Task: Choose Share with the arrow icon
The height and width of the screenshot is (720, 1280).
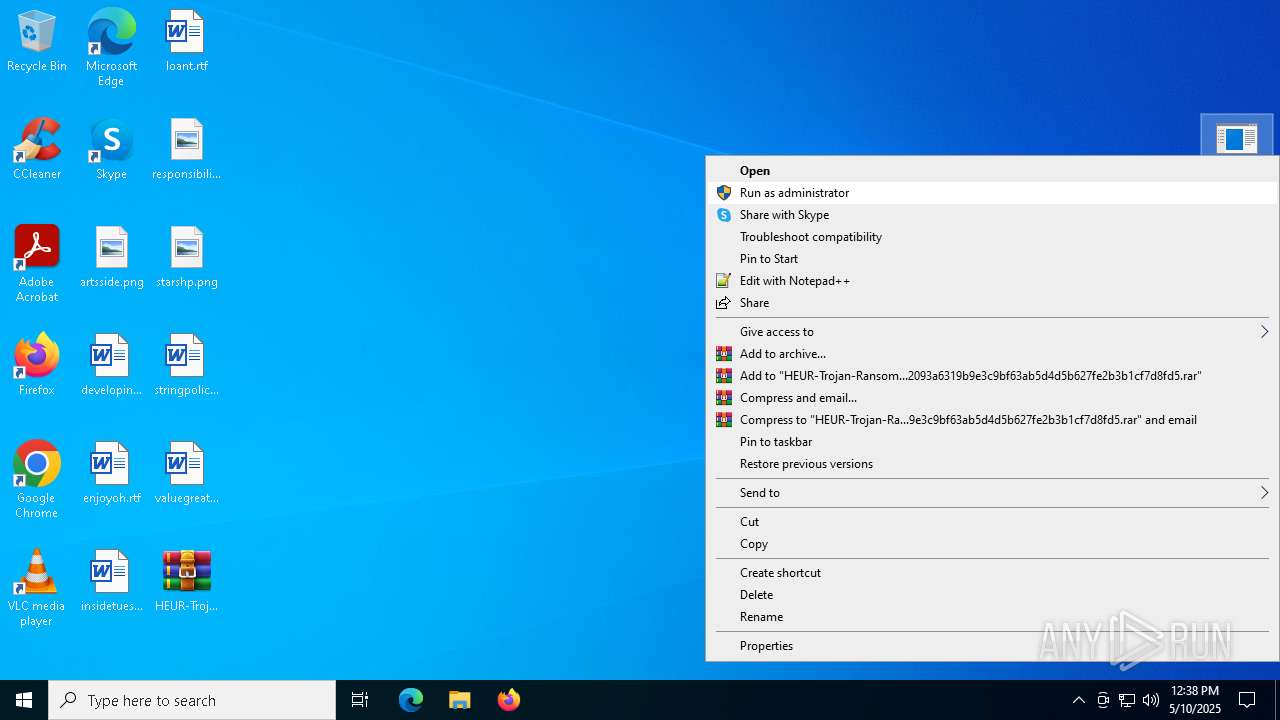Action: pos(993,303)
